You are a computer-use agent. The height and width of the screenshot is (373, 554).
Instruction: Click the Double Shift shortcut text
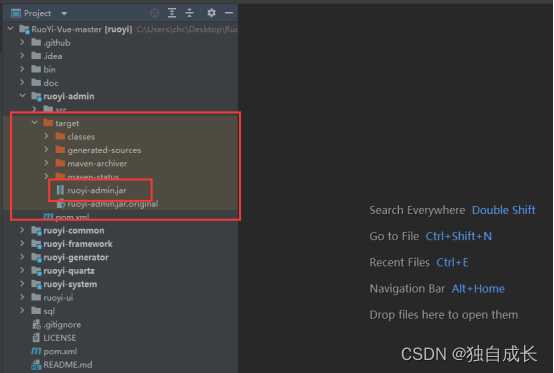click(503, 210)
